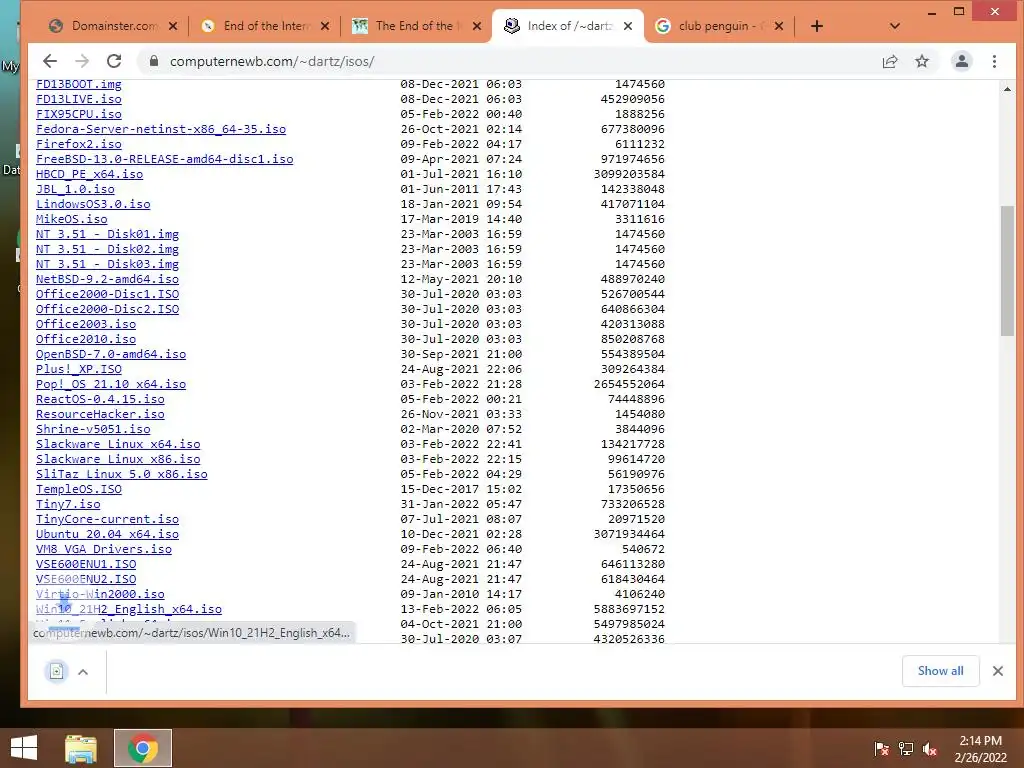Open ReactOS-0.4.15.iso link
Image resolution: width=1024 pixels, height=768 pixels.
click(100, 400)
